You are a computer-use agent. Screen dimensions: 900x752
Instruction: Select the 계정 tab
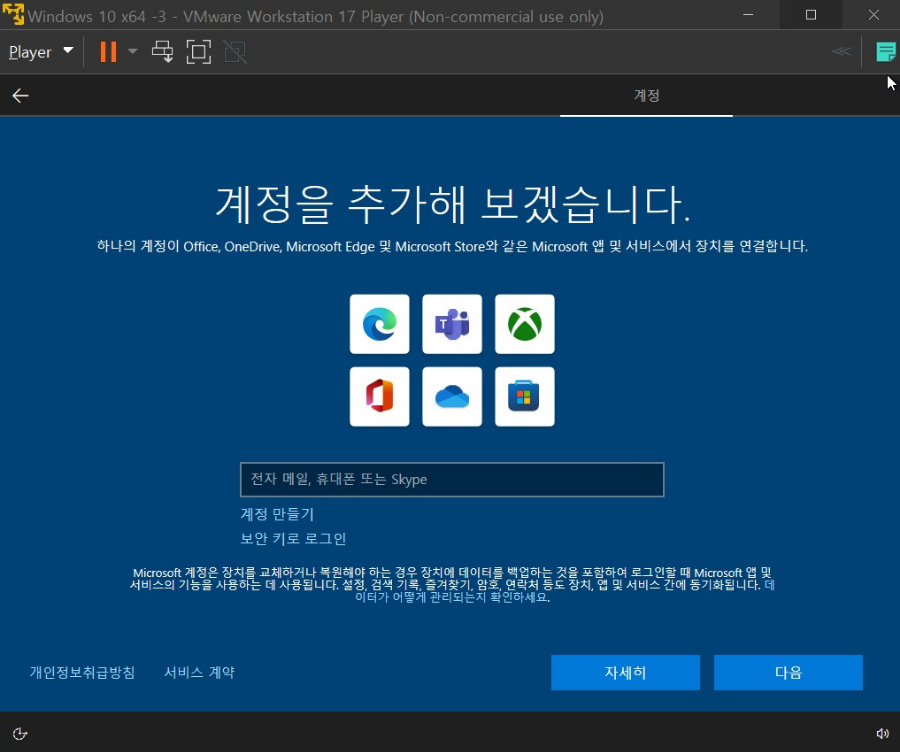(x=646, y=95)
